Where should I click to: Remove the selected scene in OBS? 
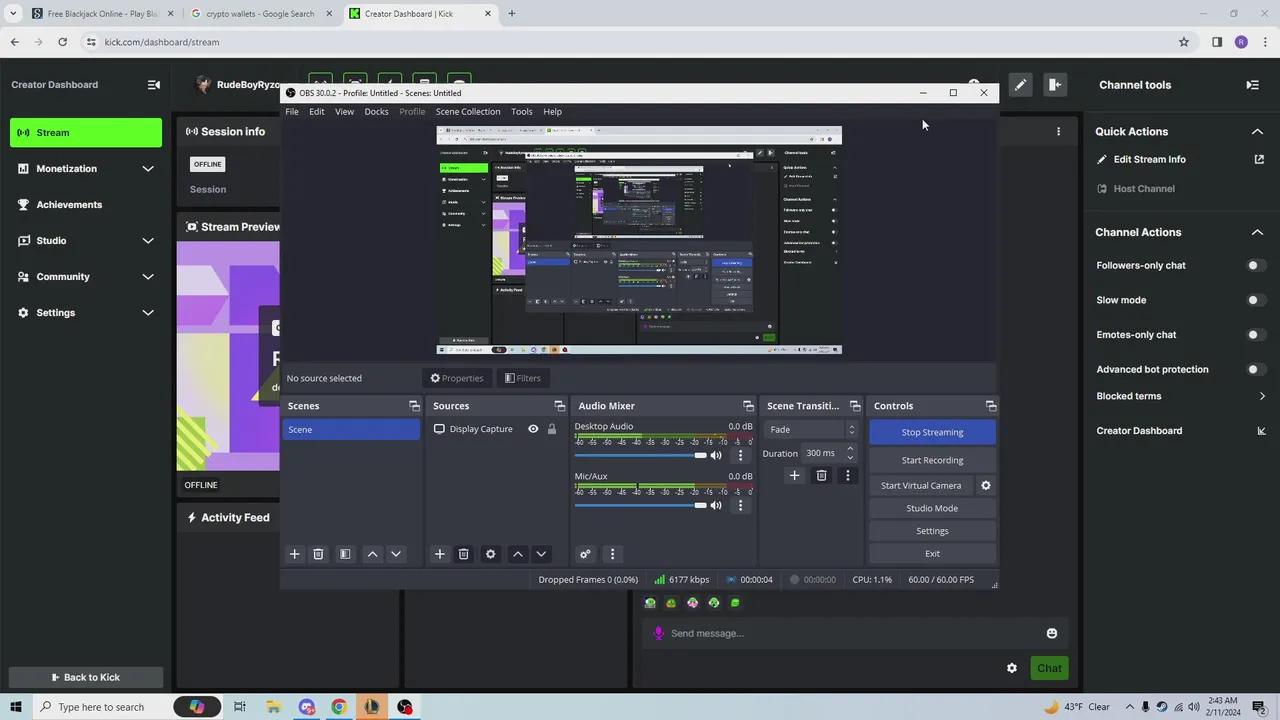[x=318, y=554]
